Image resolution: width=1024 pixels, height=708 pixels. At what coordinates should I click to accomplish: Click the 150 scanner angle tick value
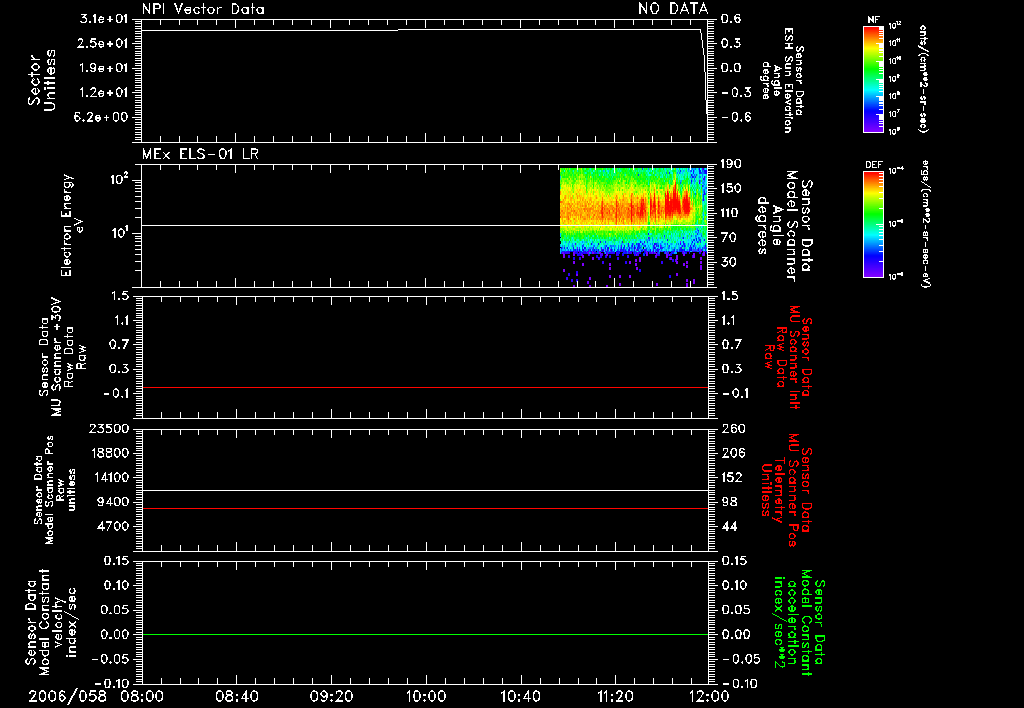[731, 189]
